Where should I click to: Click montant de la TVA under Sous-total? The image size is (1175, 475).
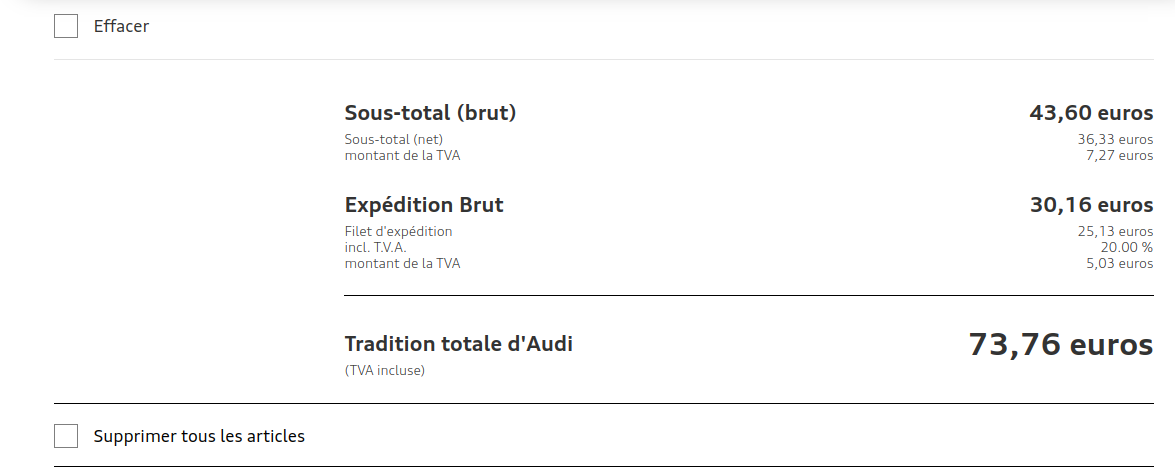tap(402, 155)
